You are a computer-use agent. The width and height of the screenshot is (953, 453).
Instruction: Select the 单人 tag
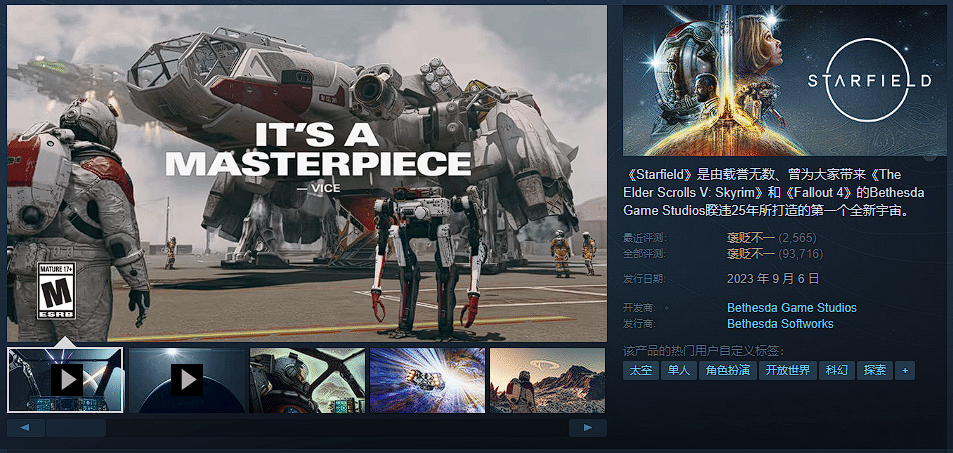[679, 370]
